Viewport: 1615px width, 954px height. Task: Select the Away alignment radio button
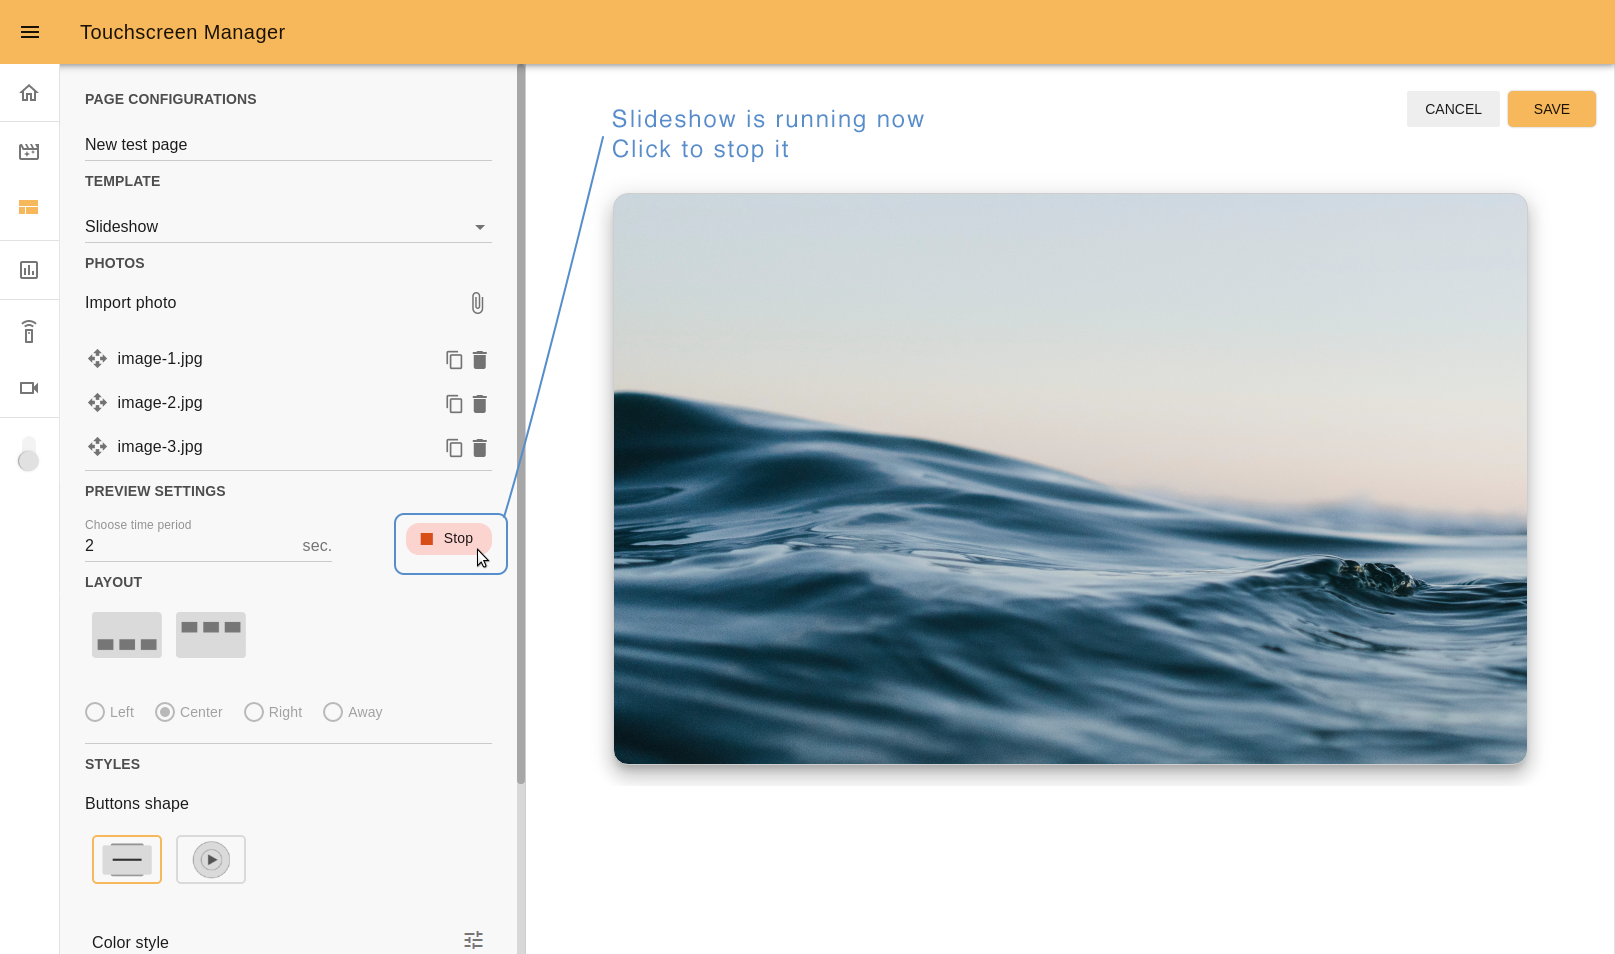pos(333,712)
